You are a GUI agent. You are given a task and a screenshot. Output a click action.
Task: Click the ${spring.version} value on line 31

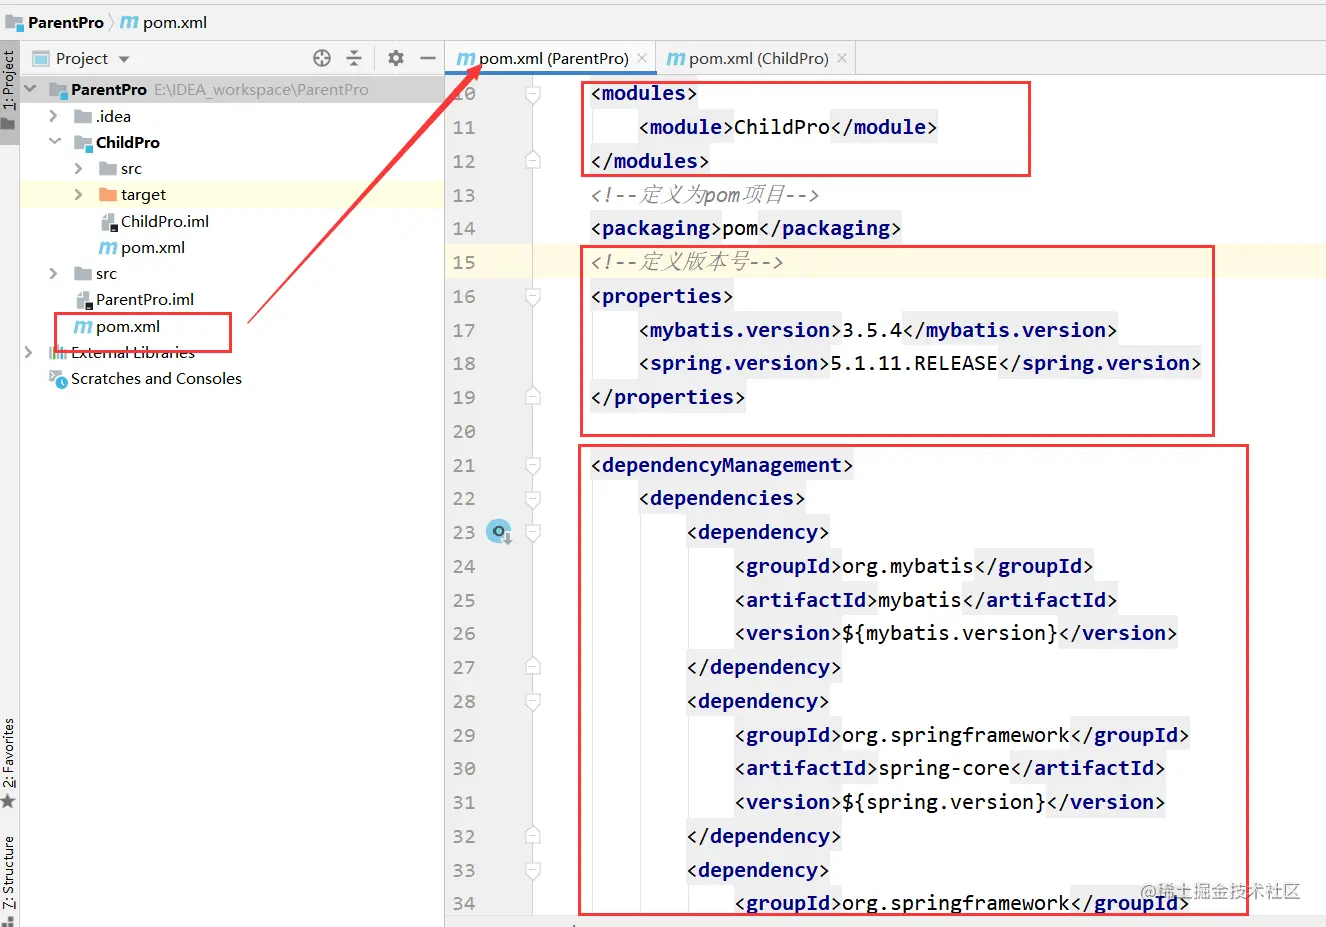click(944, 802)
